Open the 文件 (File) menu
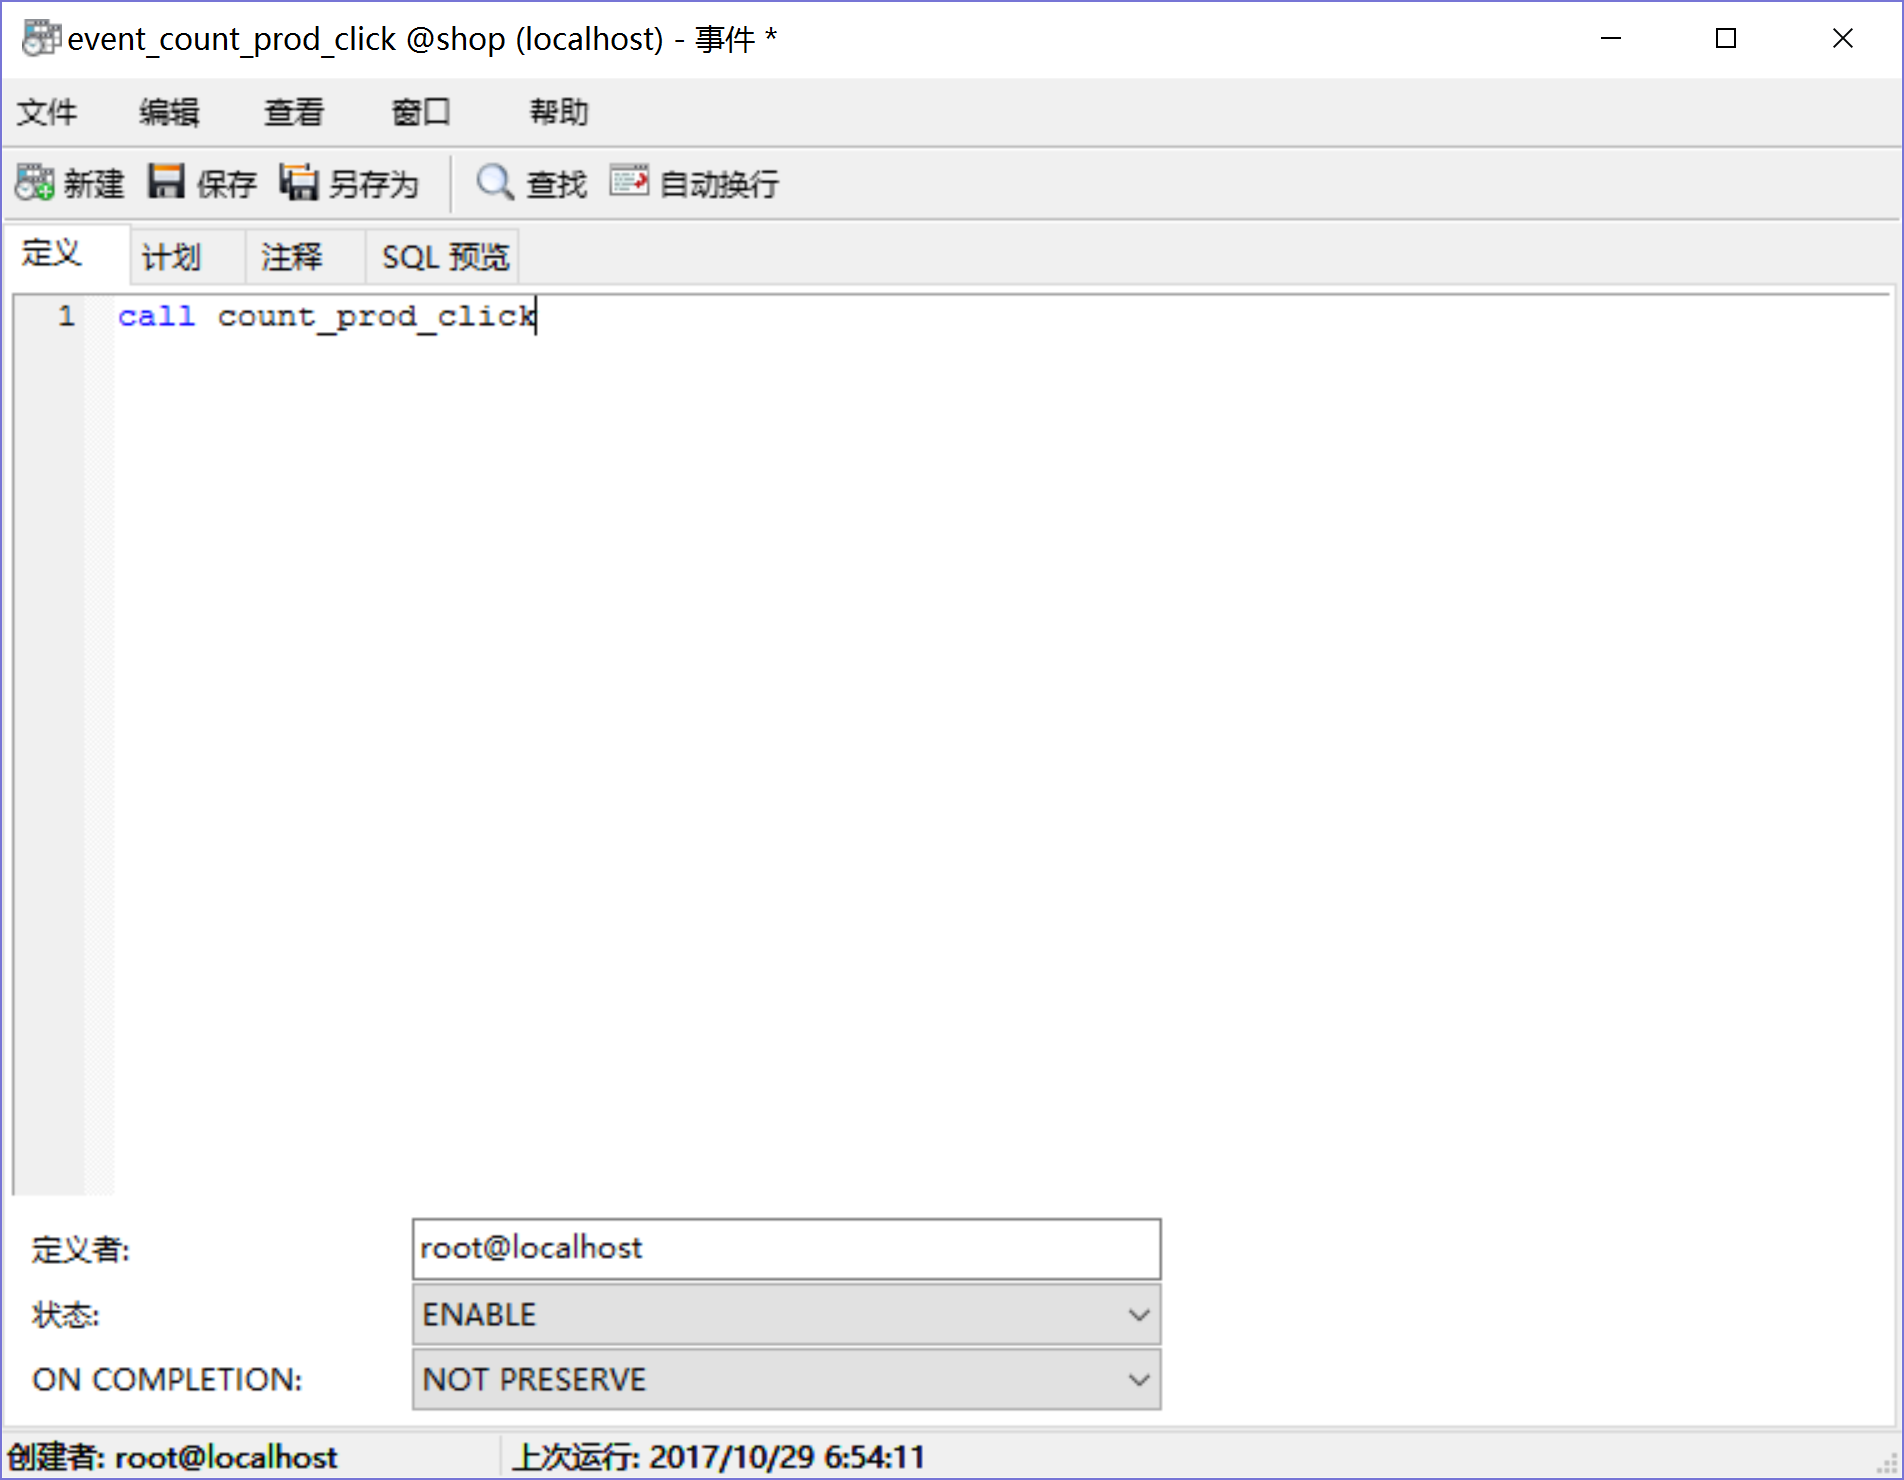 coord(46,112)
